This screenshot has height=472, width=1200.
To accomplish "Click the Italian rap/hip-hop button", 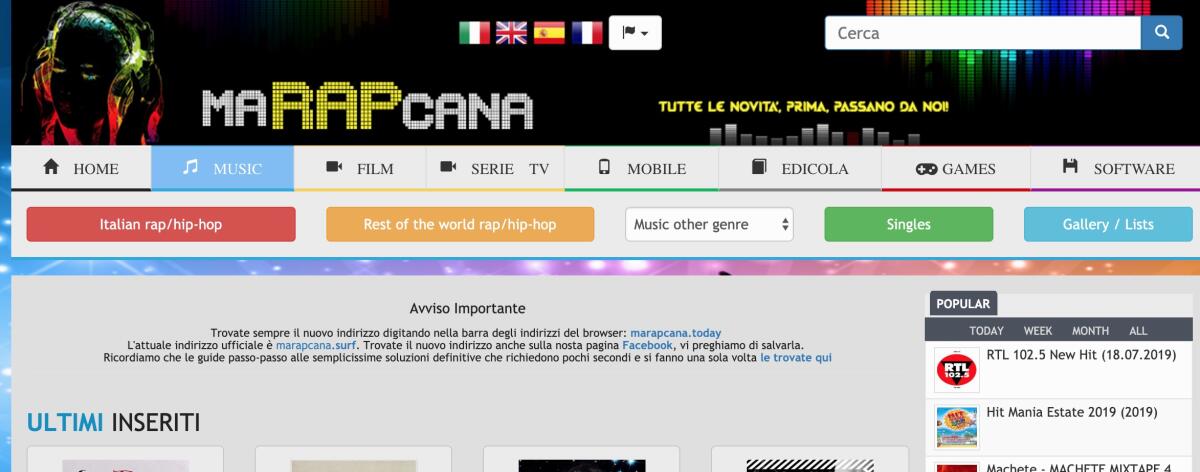I will click(161, 224).
